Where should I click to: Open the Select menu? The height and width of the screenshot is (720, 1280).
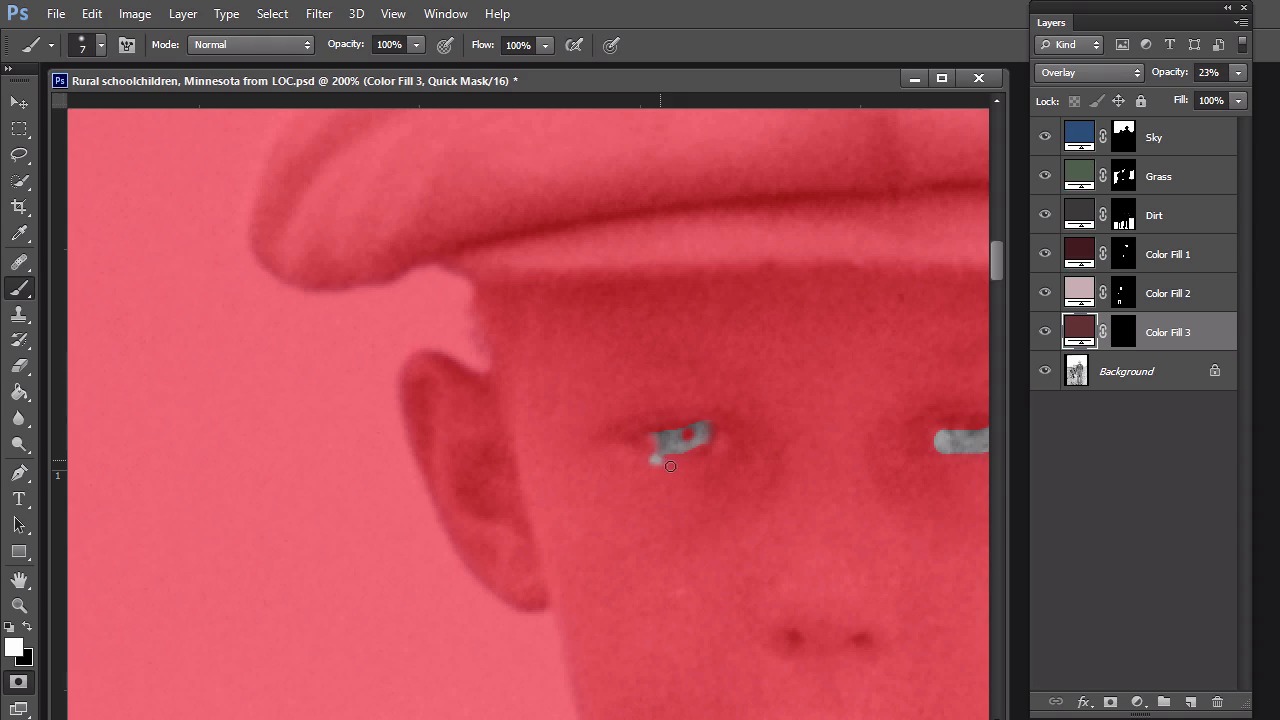pyautogui.click(x=272, y=14)
